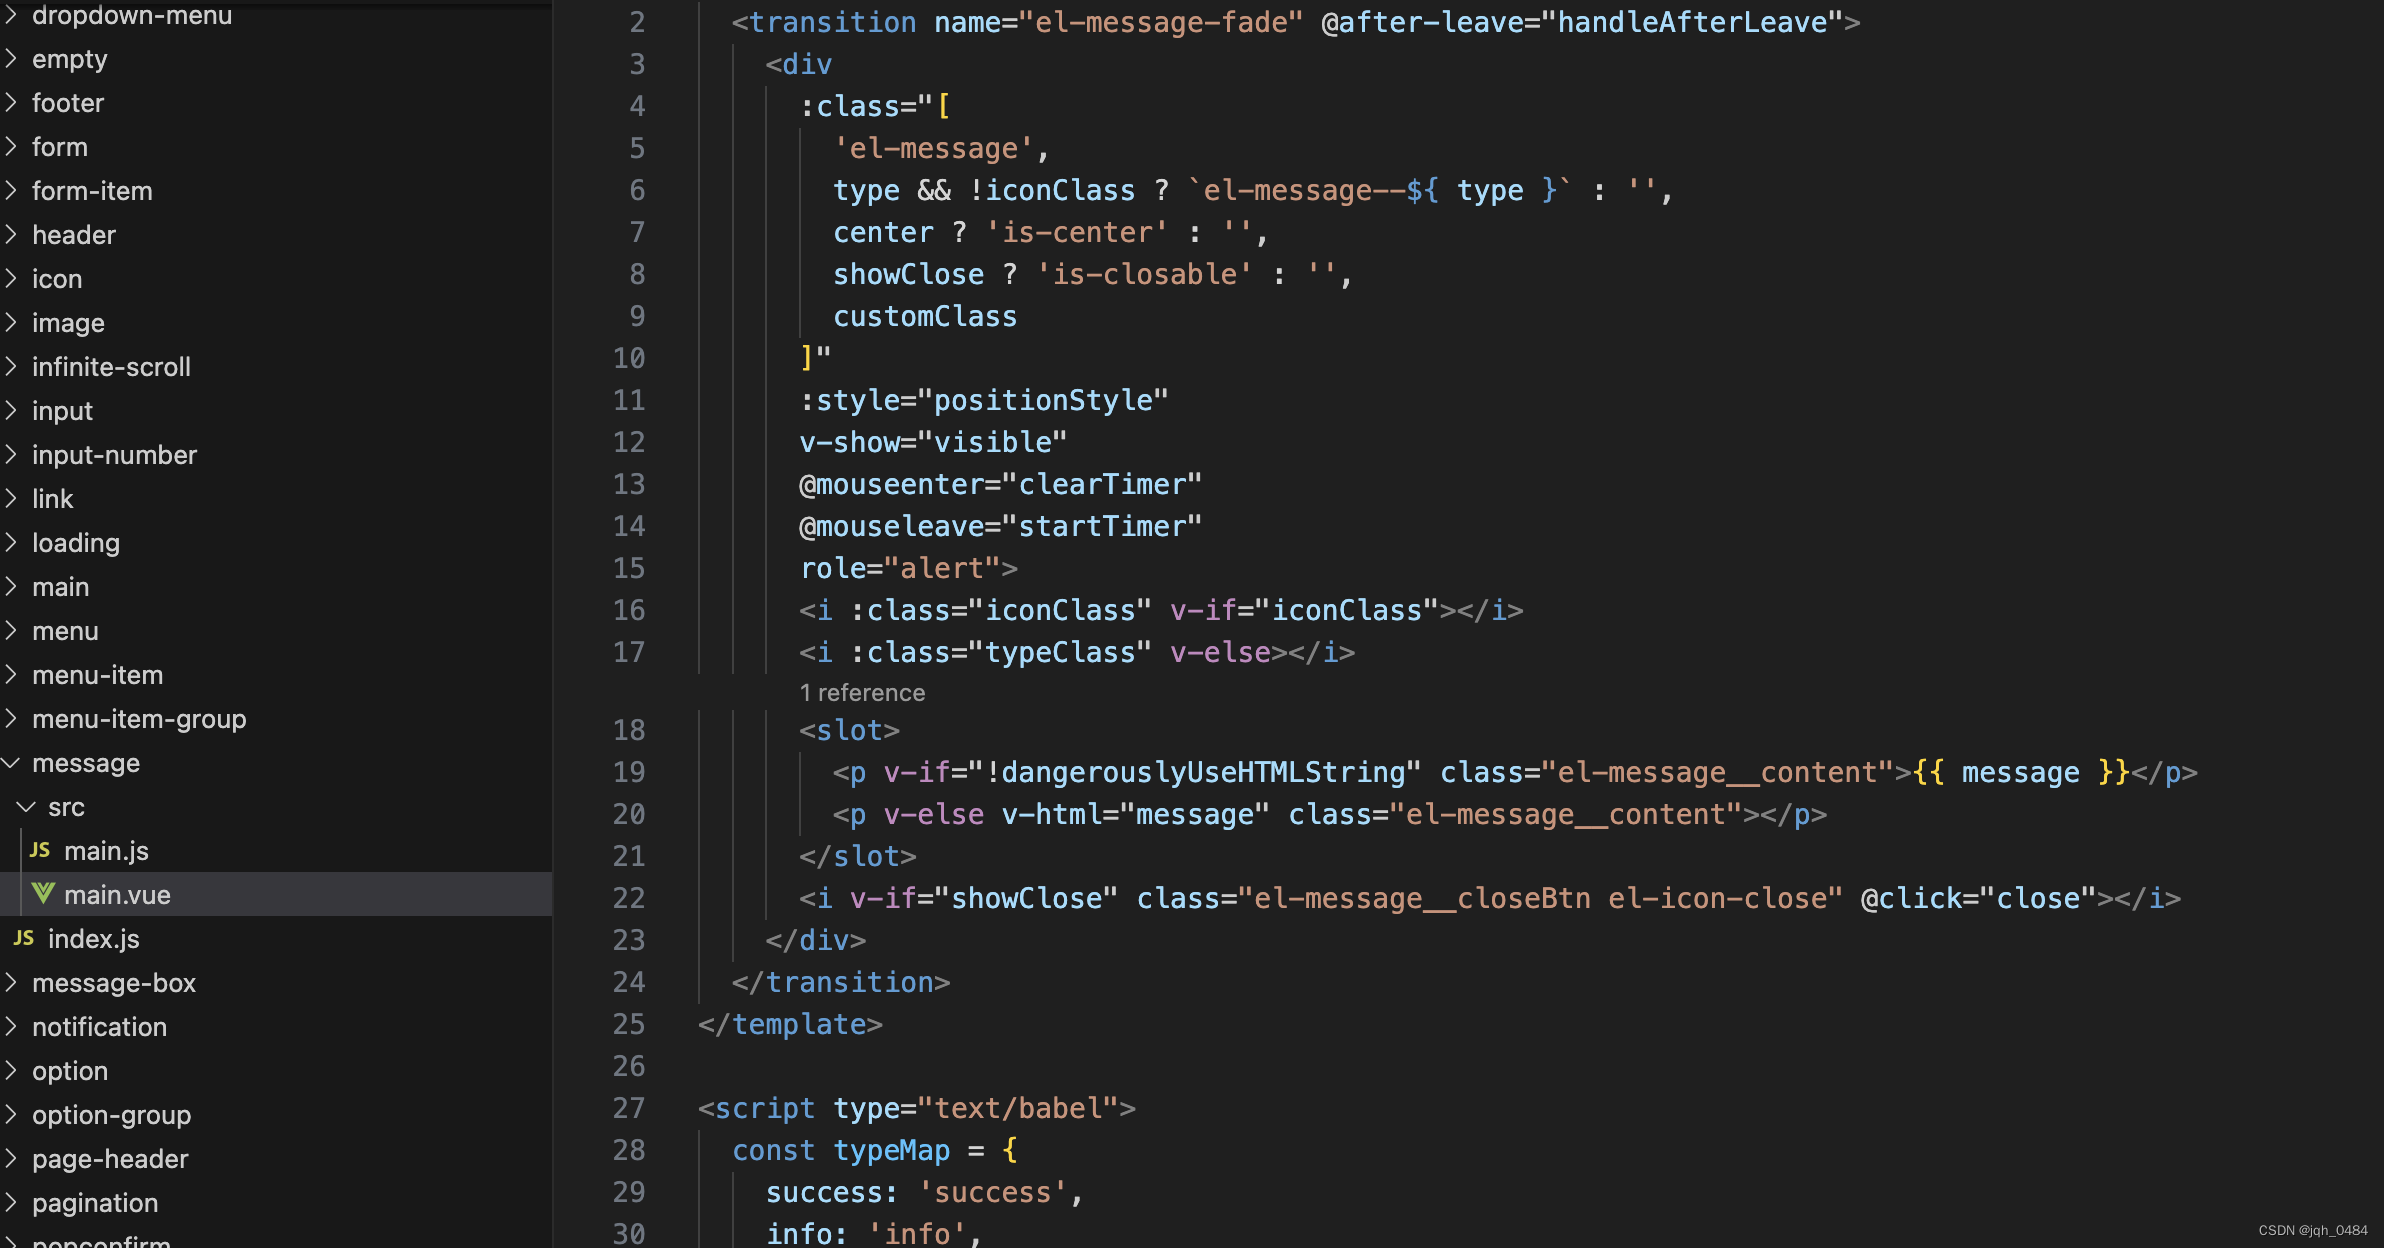Click the Vue file icon for main.vue
Screen dimensions: 2384x1248
[x=43, y=895]
